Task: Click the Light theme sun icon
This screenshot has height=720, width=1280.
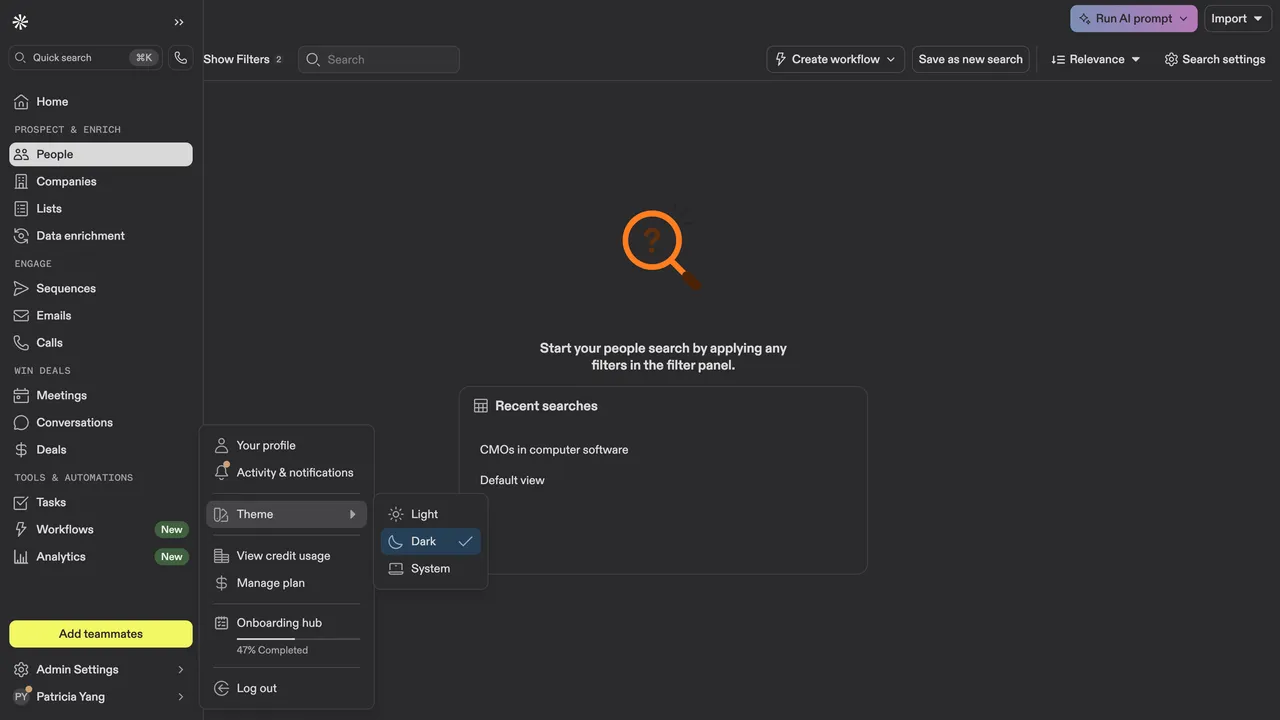Action: [x=396, y=515]
